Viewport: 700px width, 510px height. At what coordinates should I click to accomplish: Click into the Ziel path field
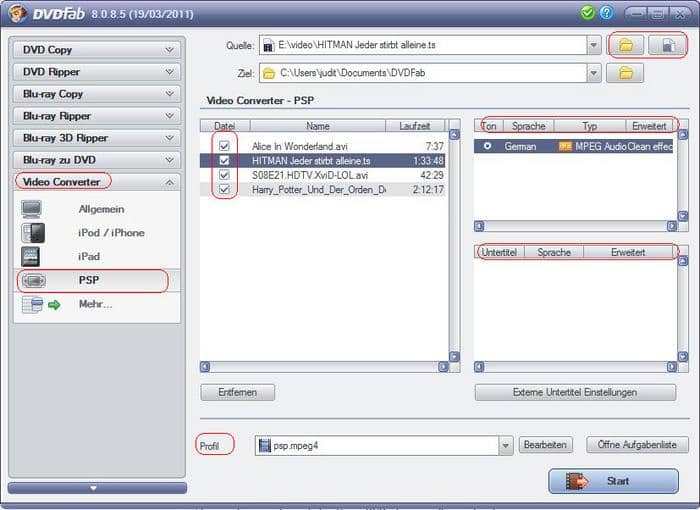click(423, 73)
